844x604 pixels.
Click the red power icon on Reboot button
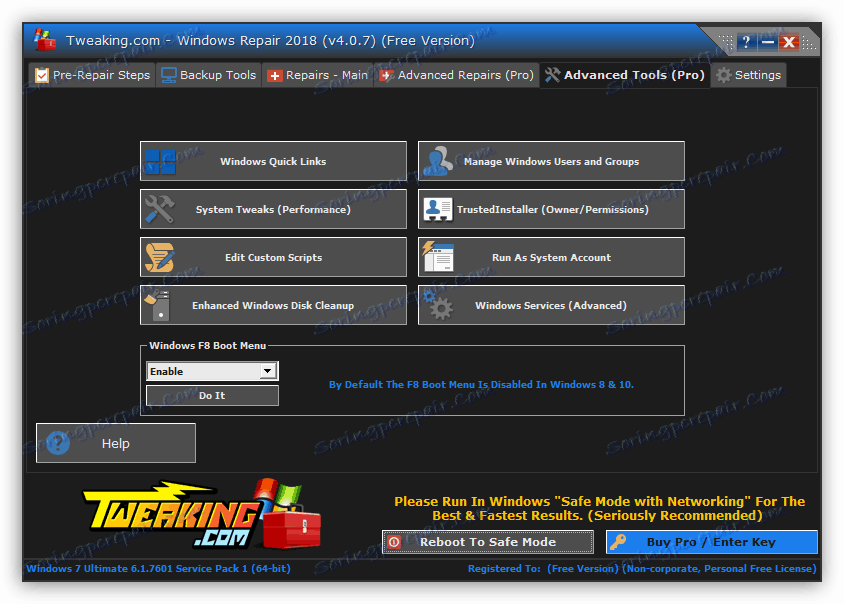point(394,542)
